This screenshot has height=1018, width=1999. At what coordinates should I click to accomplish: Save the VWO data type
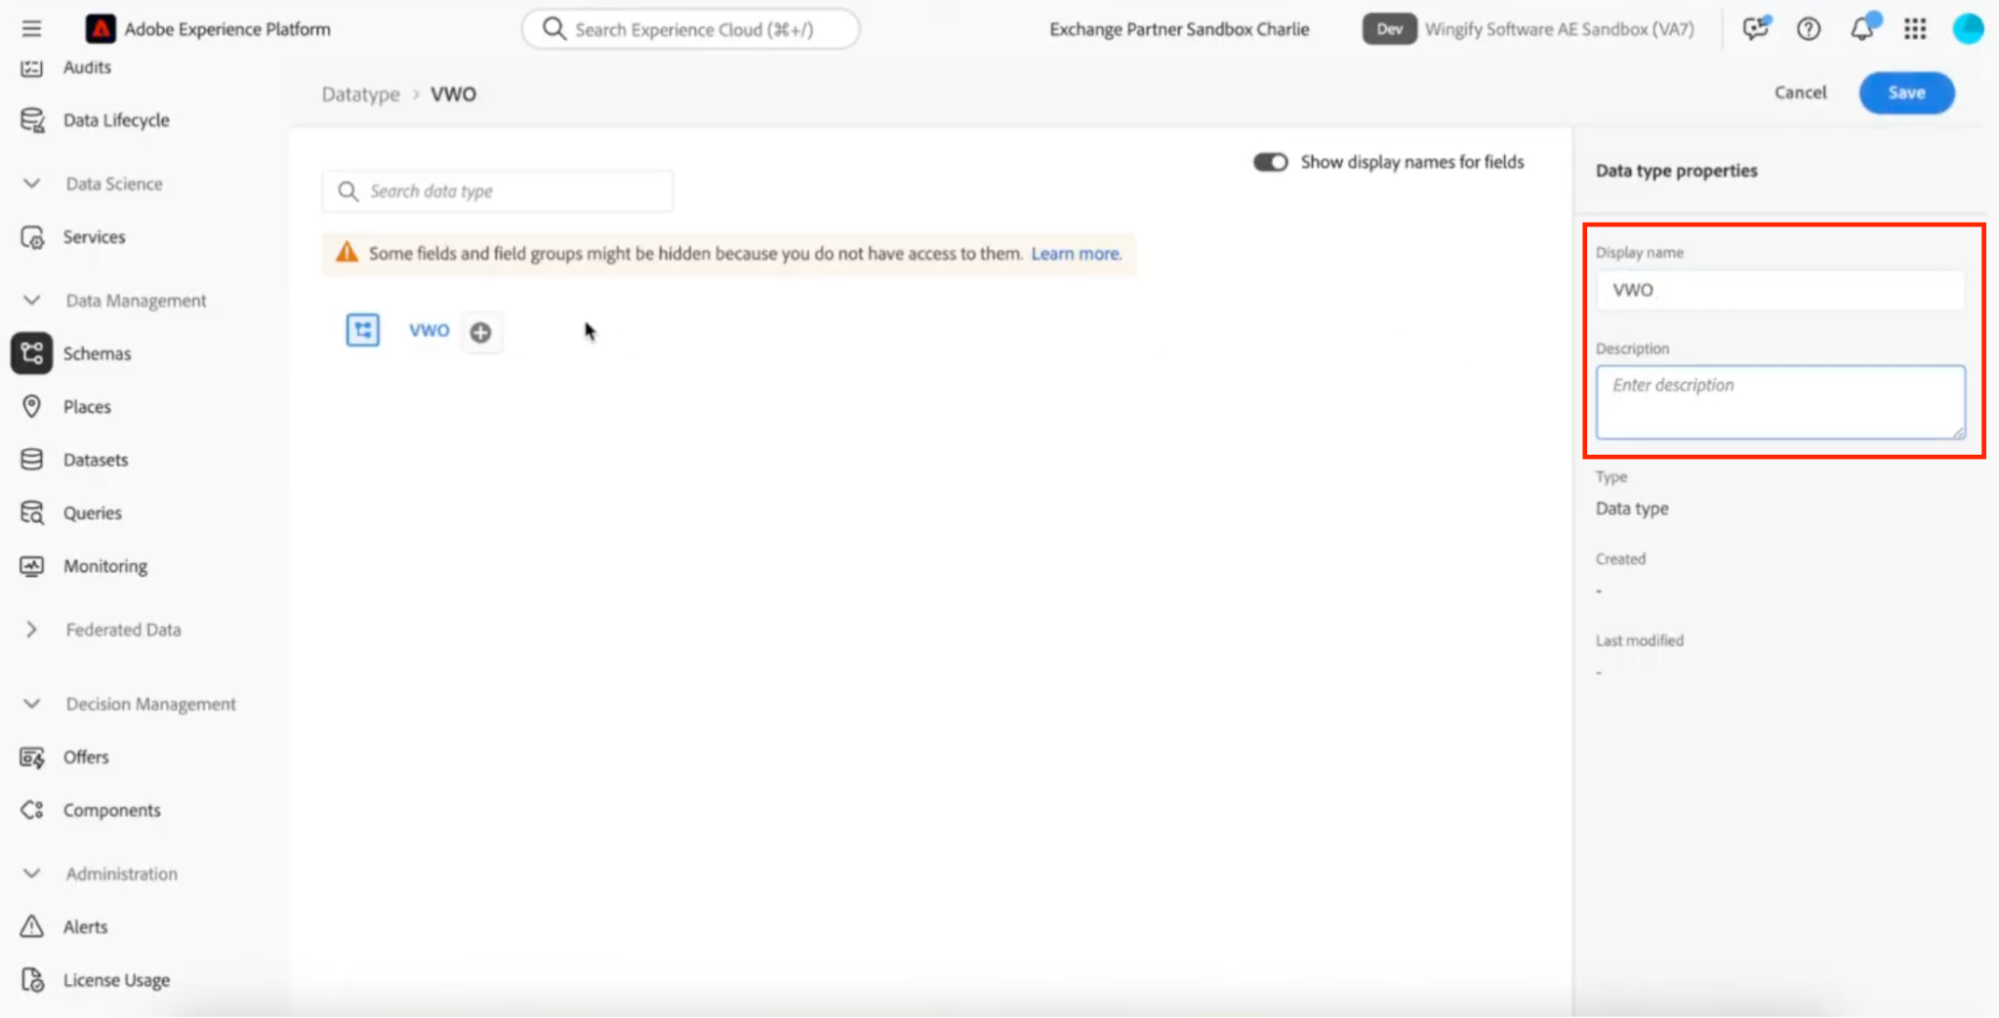1906,92
